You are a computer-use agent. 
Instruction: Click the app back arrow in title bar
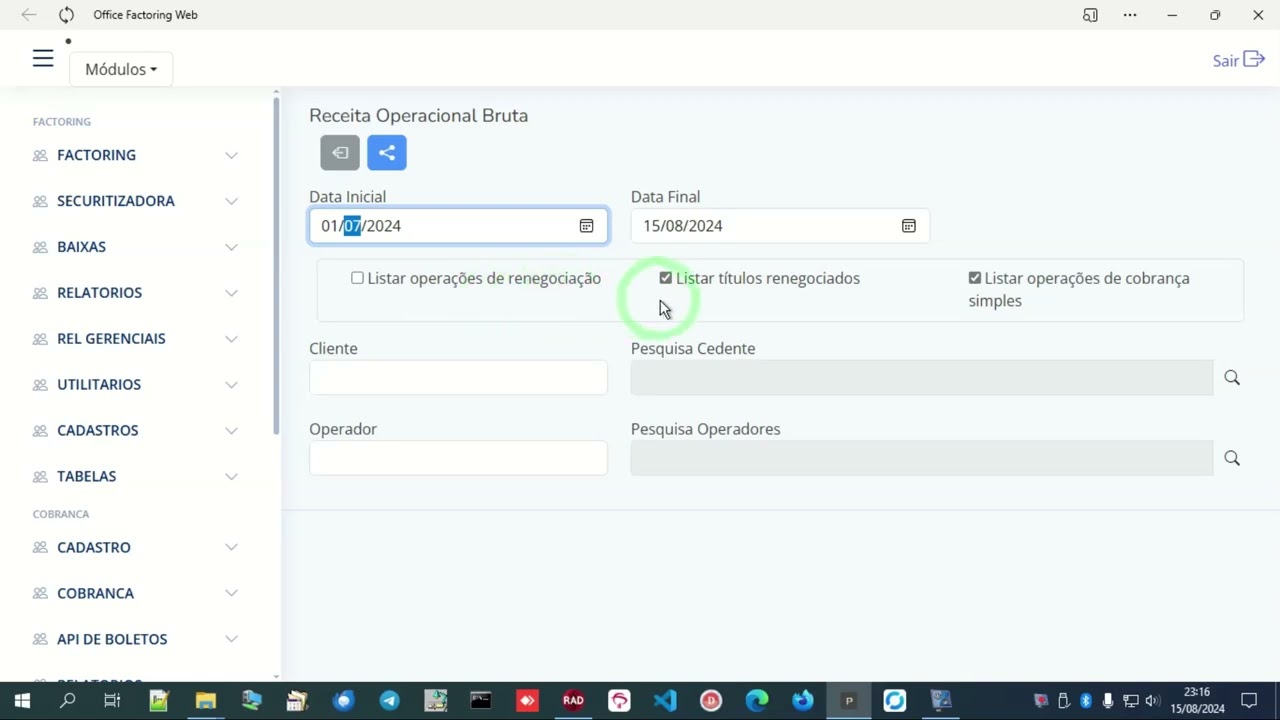pos(28,15)
